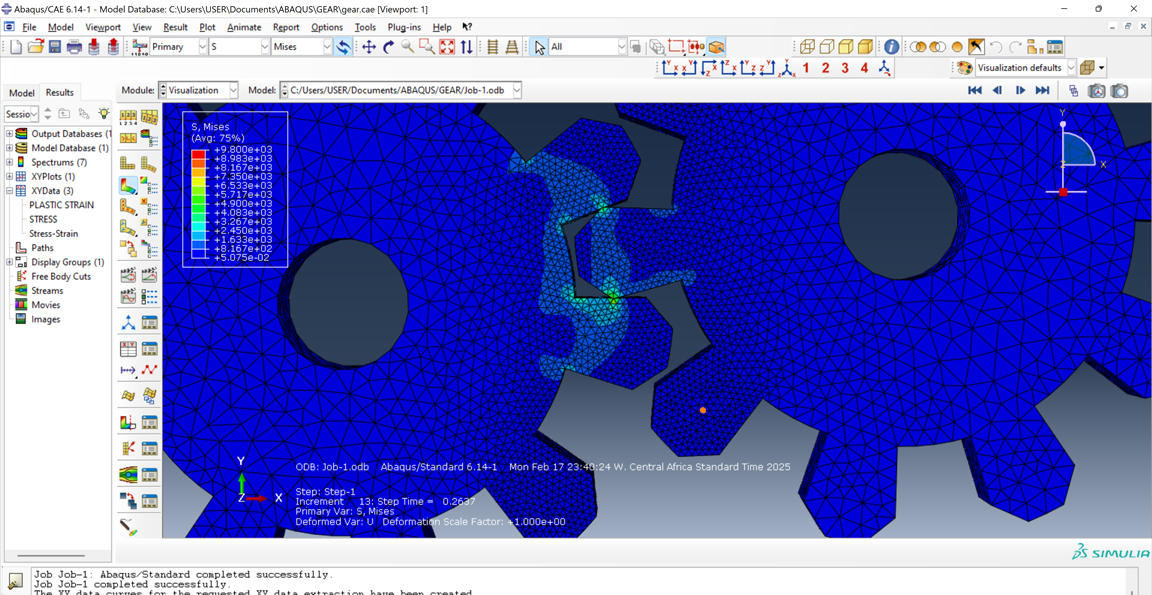The width and height of the screenshot is (1152, 595).
Task: Open the color code palette icon
Action: click(964, 68)
